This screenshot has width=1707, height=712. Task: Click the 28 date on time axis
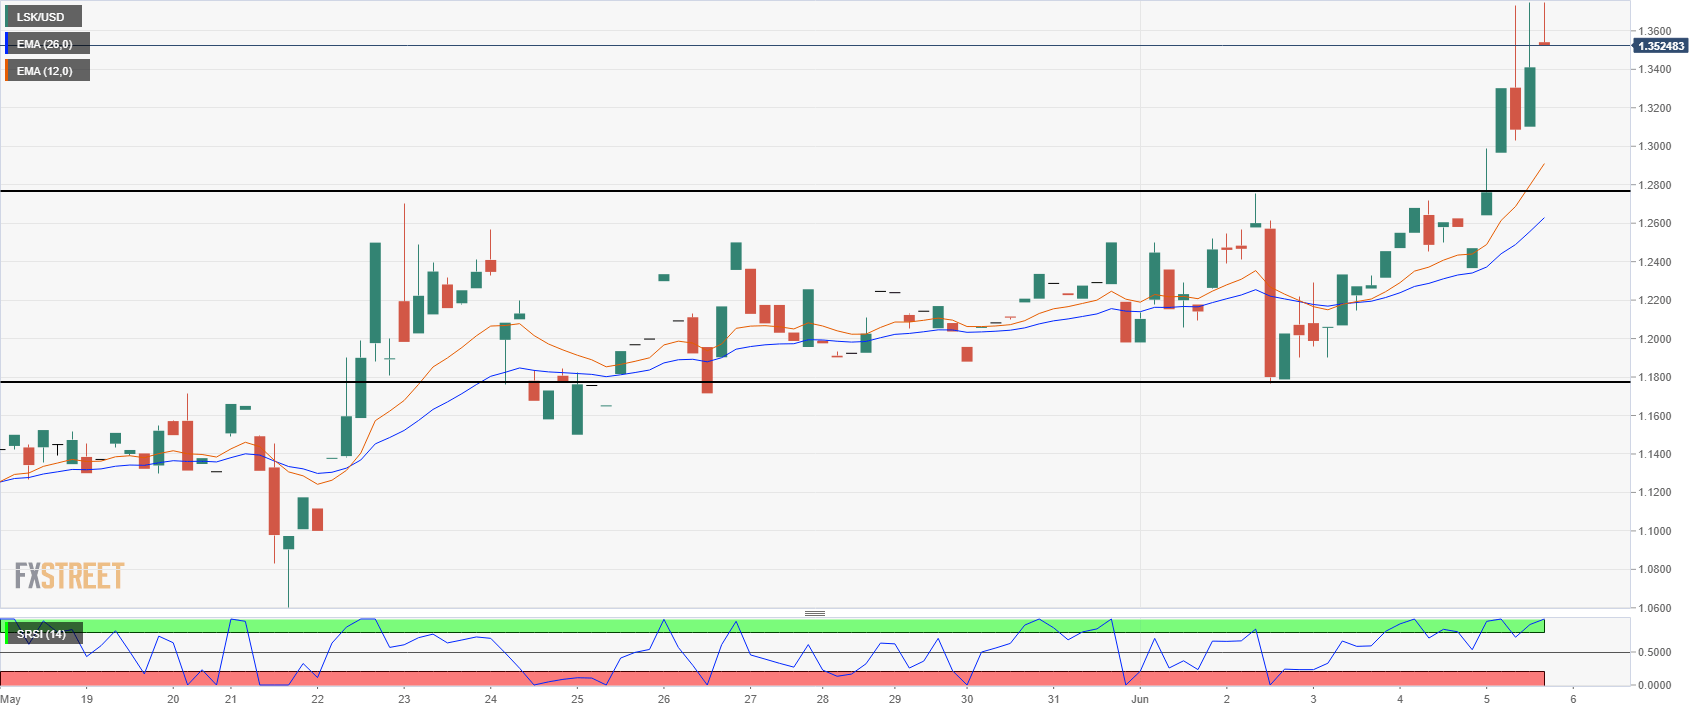point(823,700)
